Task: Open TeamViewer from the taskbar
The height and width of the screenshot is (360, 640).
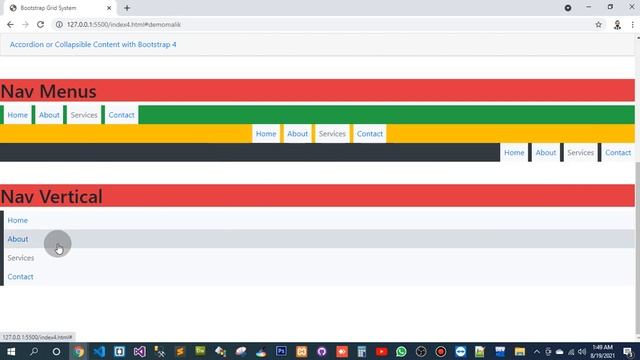Action: click(460, 351)
